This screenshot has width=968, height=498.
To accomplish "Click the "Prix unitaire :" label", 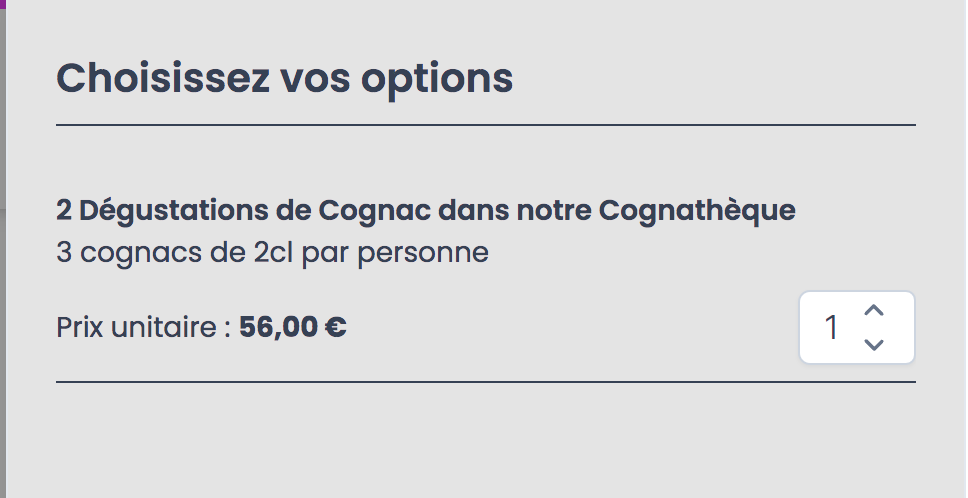I will (144, 327).
